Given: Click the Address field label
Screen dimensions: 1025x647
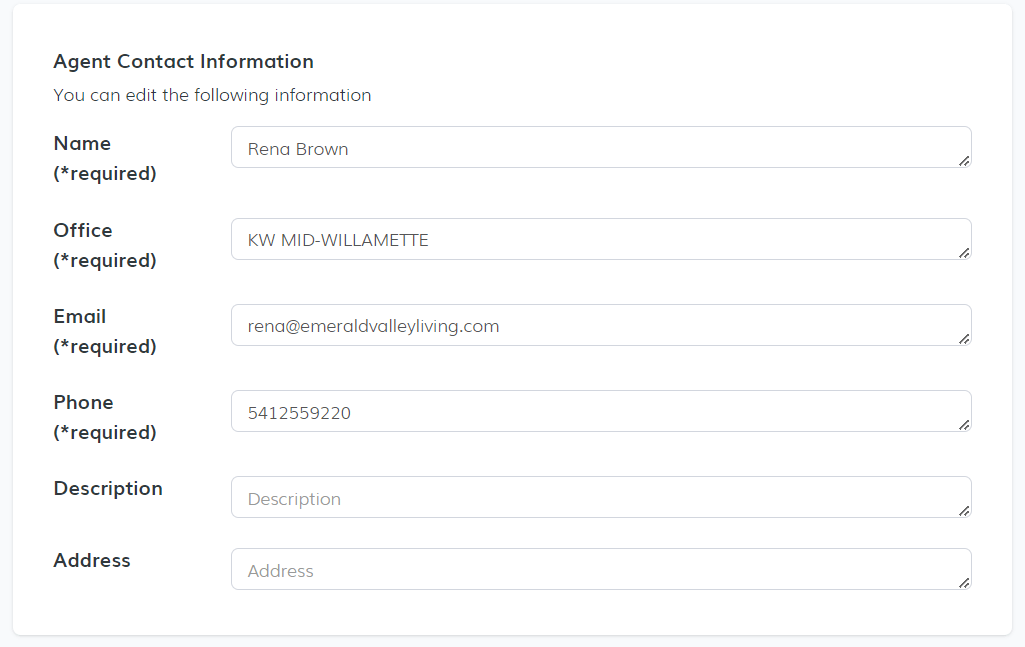Looking at the screenshot, I should point(92,561).
